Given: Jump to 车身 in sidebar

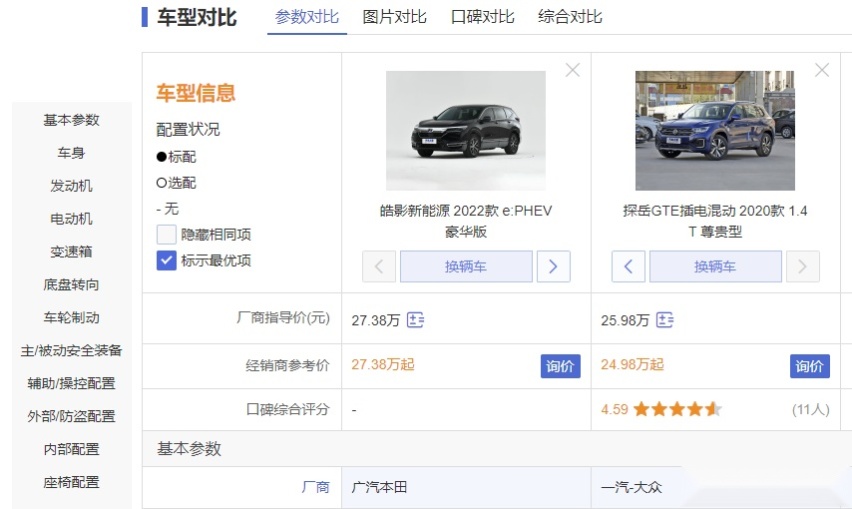Looking at the screenshot, I should [71, 153].
